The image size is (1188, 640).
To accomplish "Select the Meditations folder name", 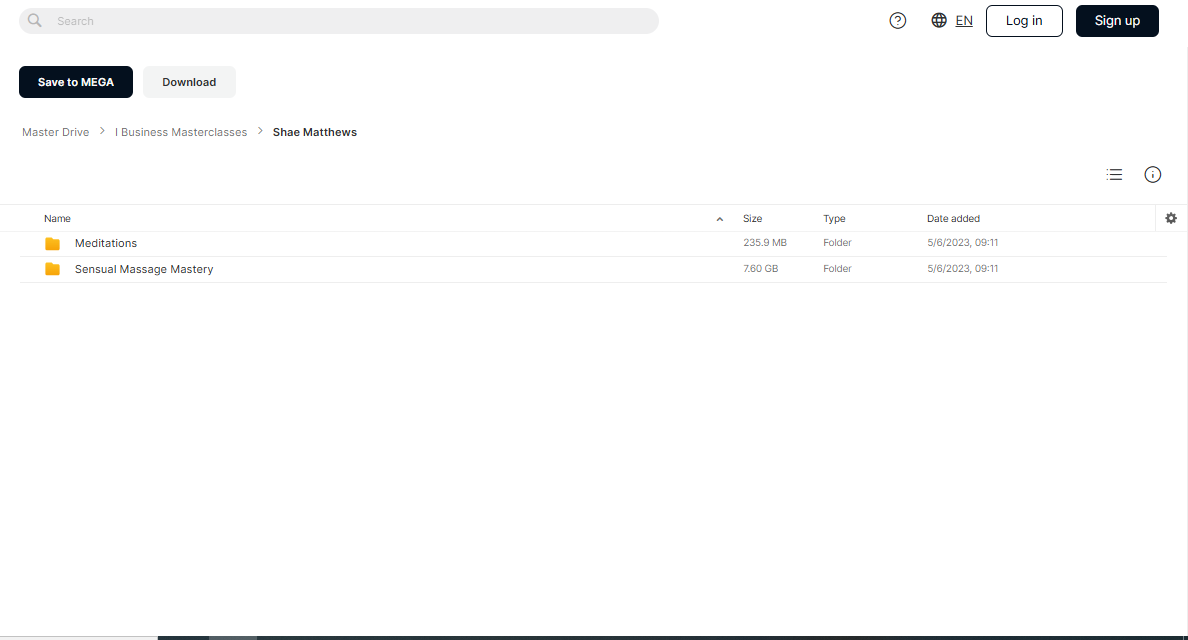I will (x=106, y=243).
